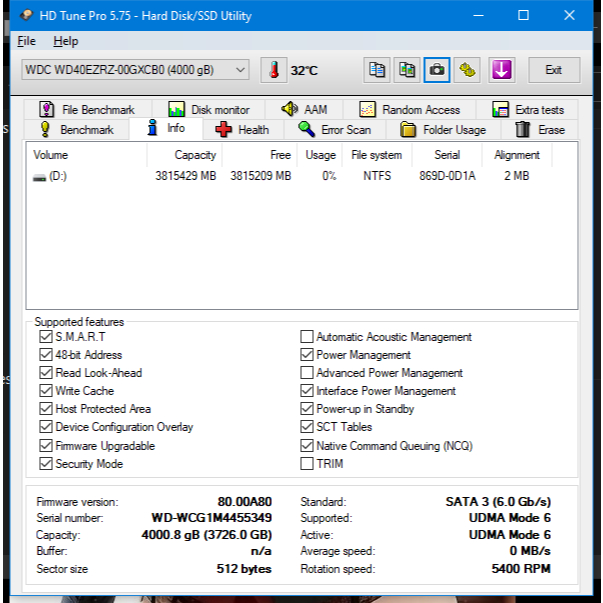This screenshot has height=603, width=603.
Task: Toggle the TRIM checkbox
Action: [307, 464]
